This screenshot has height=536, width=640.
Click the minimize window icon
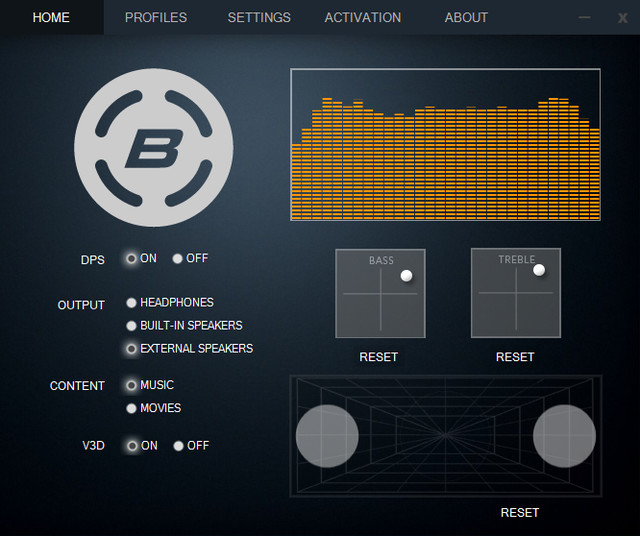pyautogui.click(x=585, y=17)
